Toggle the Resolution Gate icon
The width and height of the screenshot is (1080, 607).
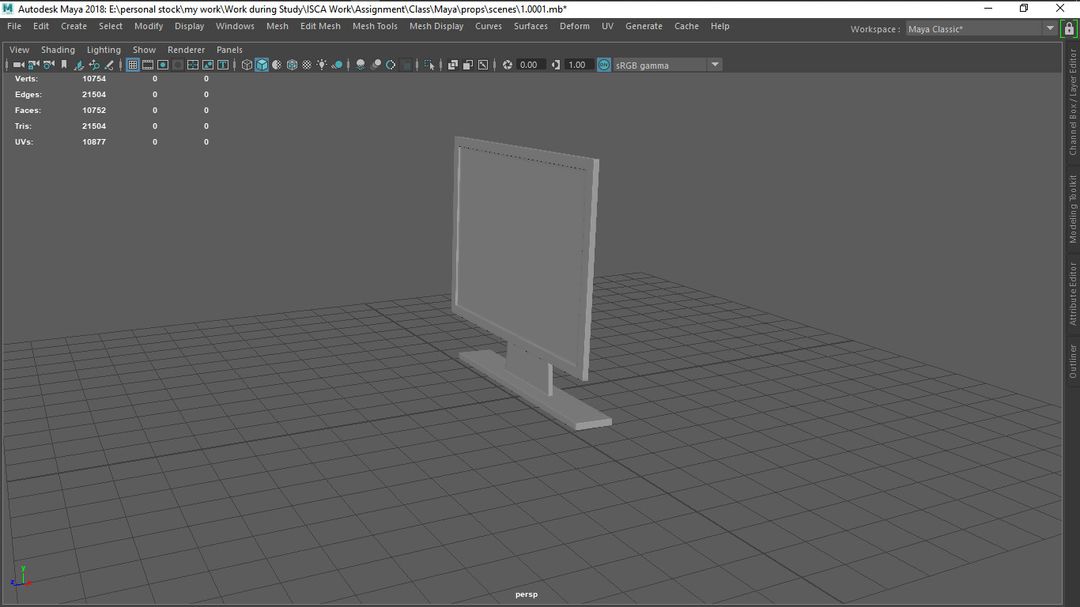[163, 65]
